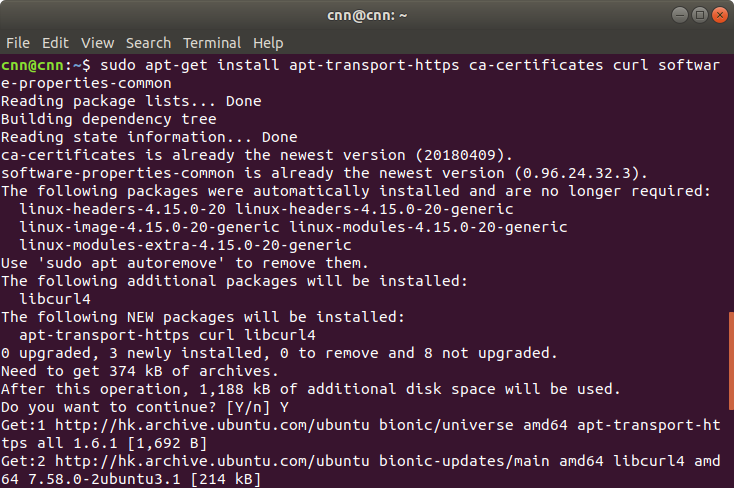734x488 pixels.
Task: Click 'Need to get 374 kB' line
Action: pyautogui.click(x=139, y=371)
